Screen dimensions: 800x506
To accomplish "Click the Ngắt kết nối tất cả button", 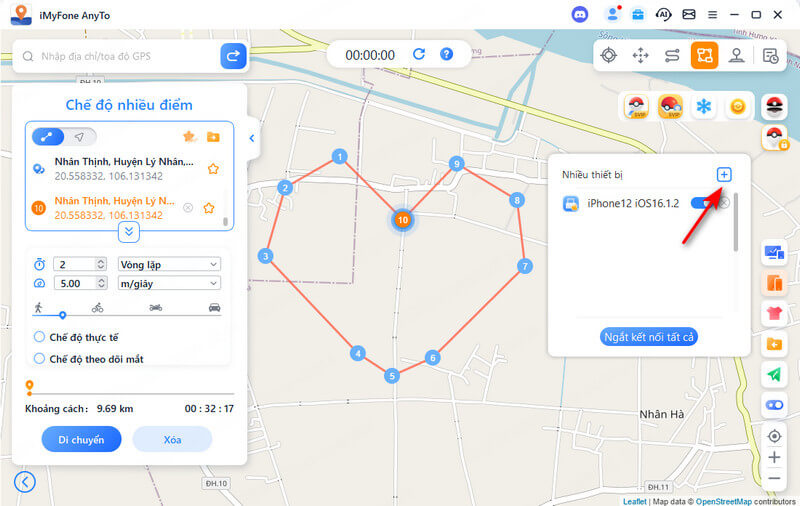I will [x=649, y=337].
